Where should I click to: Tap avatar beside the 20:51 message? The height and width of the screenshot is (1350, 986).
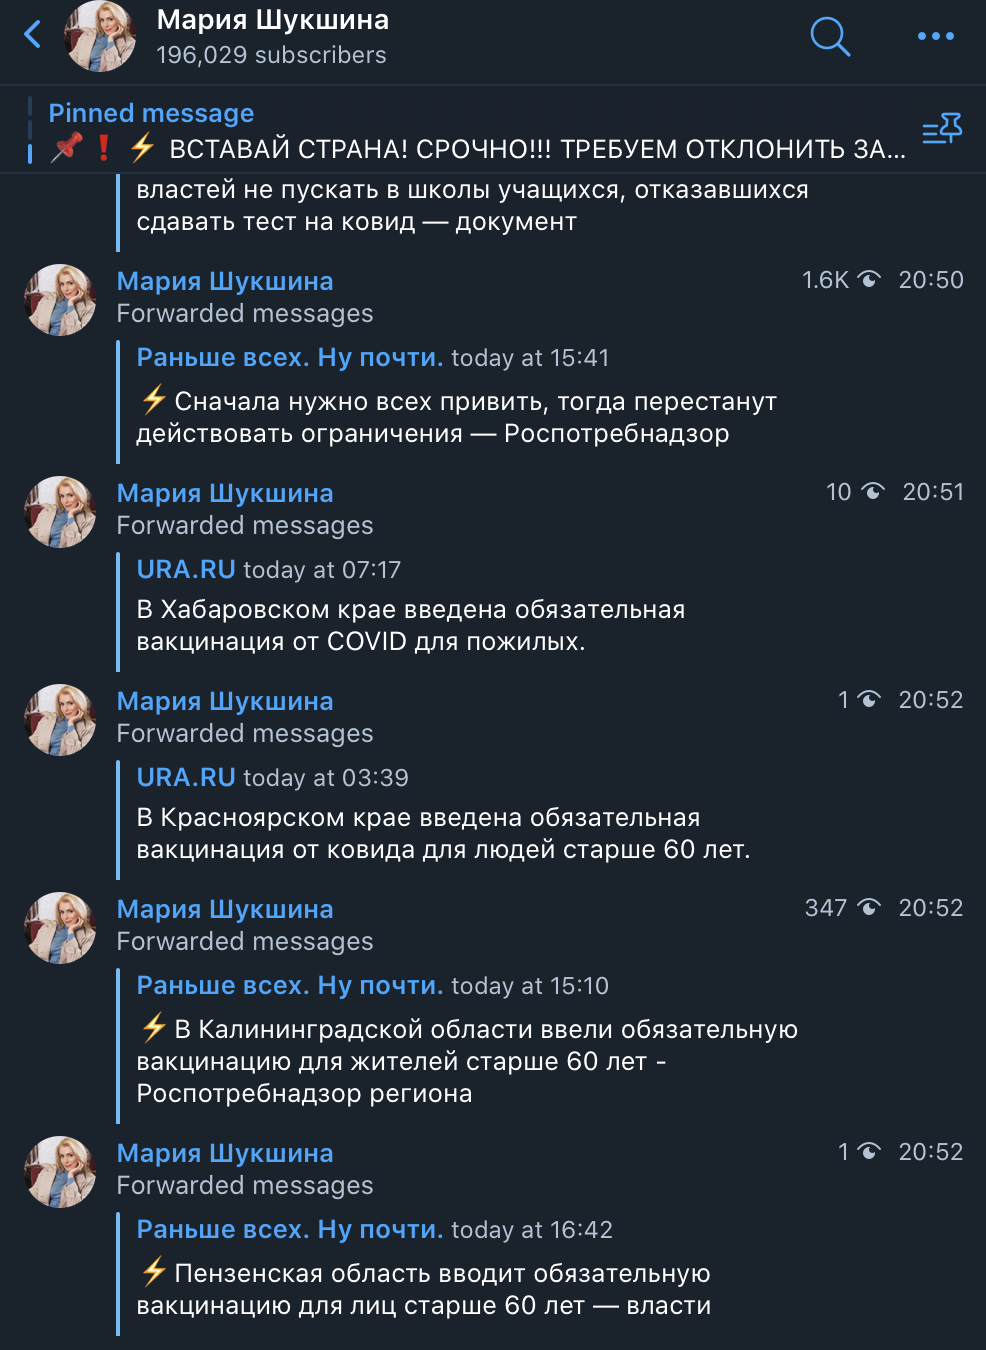coord(60,511)
